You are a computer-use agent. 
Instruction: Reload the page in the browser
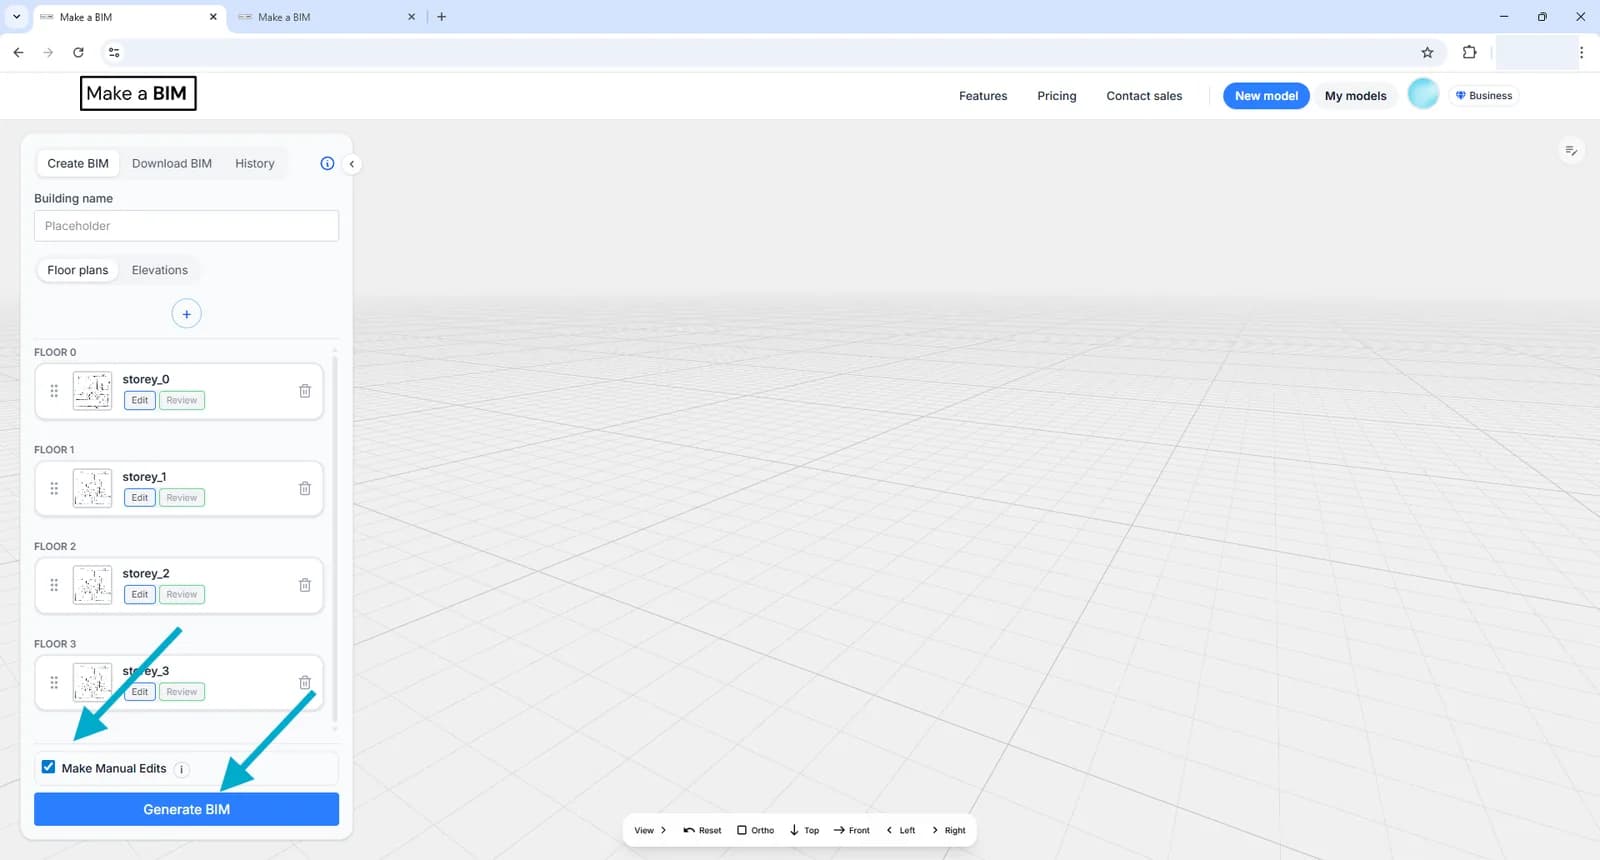(78, 52)
